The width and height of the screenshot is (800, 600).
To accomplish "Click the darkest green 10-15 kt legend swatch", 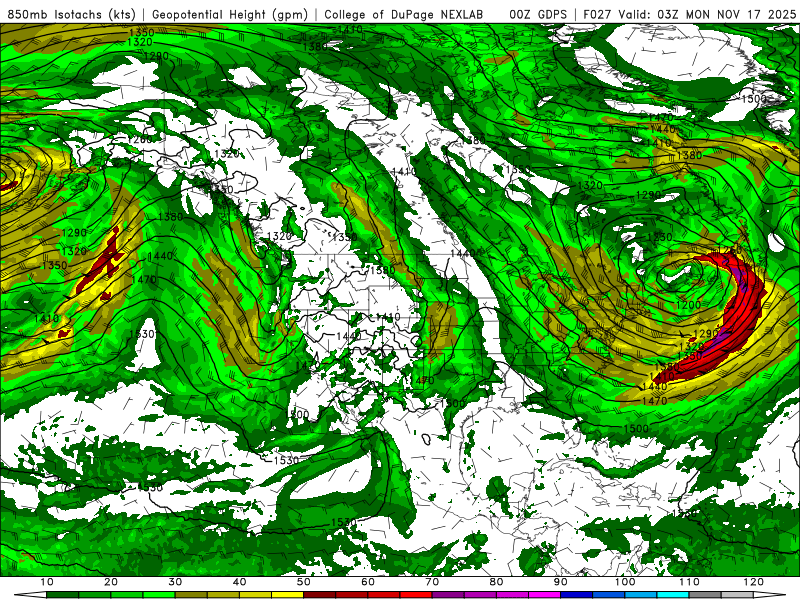I will (x=62, y=595).
